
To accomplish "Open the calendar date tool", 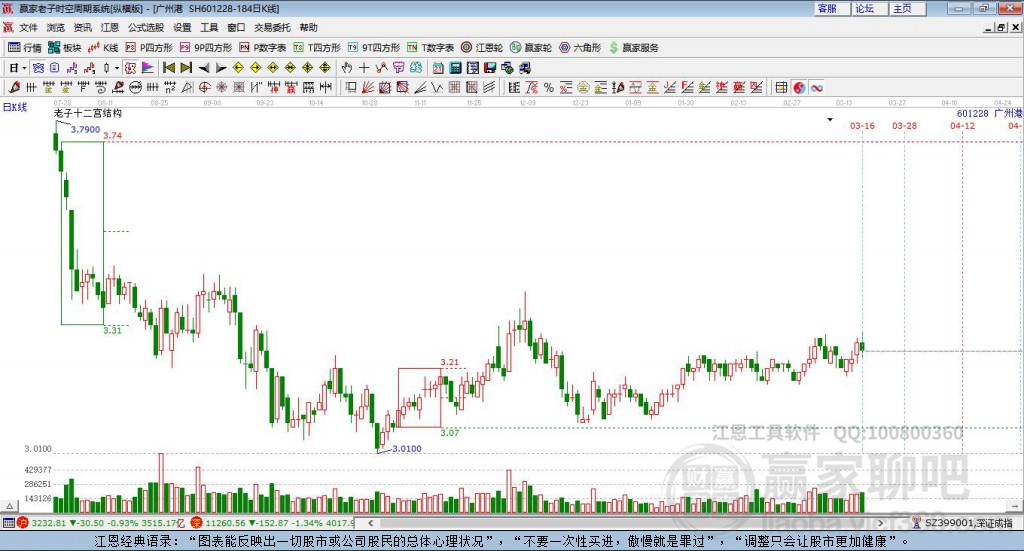I will [438, 68].
